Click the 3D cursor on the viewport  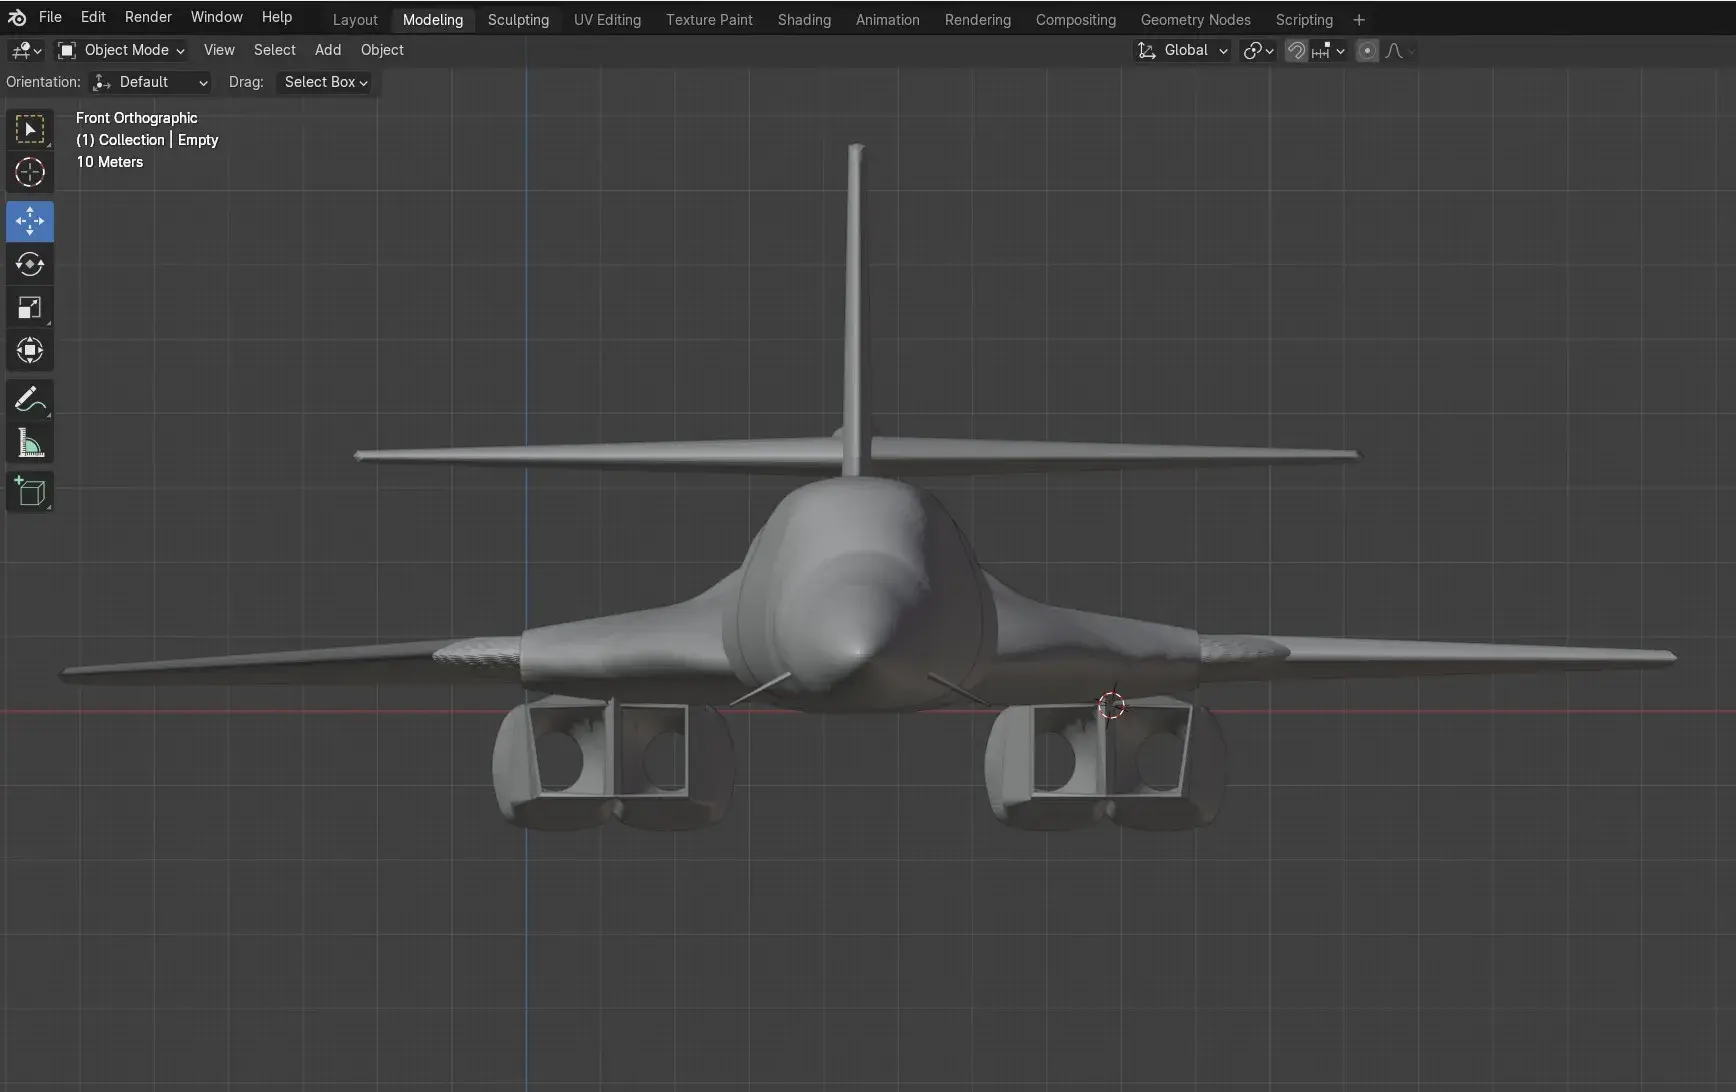click(1111, 705)
